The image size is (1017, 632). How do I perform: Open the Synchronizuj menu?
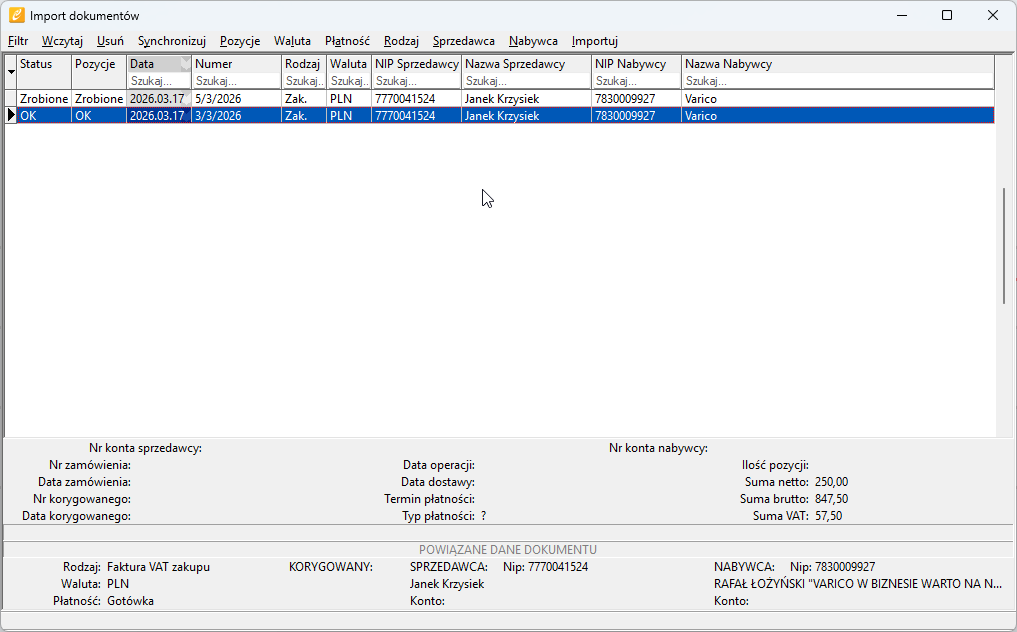[172, 41]
